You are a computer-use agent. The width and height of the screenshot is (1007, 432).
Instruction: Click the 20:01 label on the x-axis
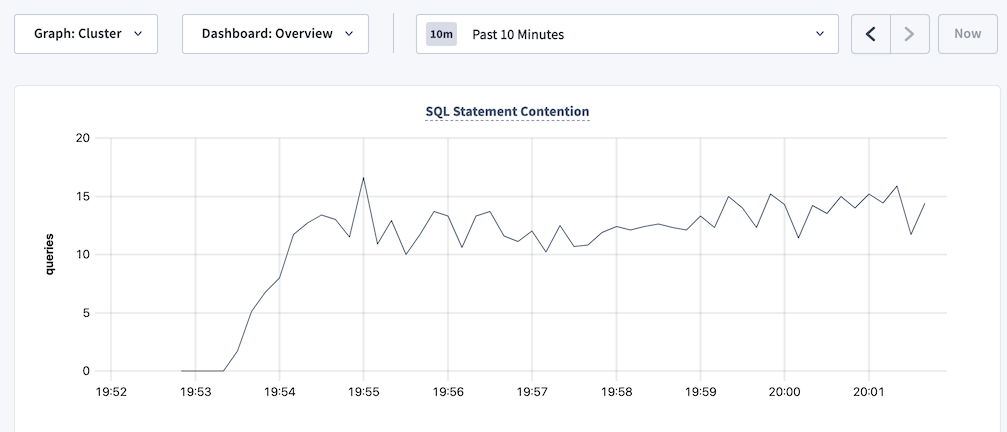pos(868,393)
